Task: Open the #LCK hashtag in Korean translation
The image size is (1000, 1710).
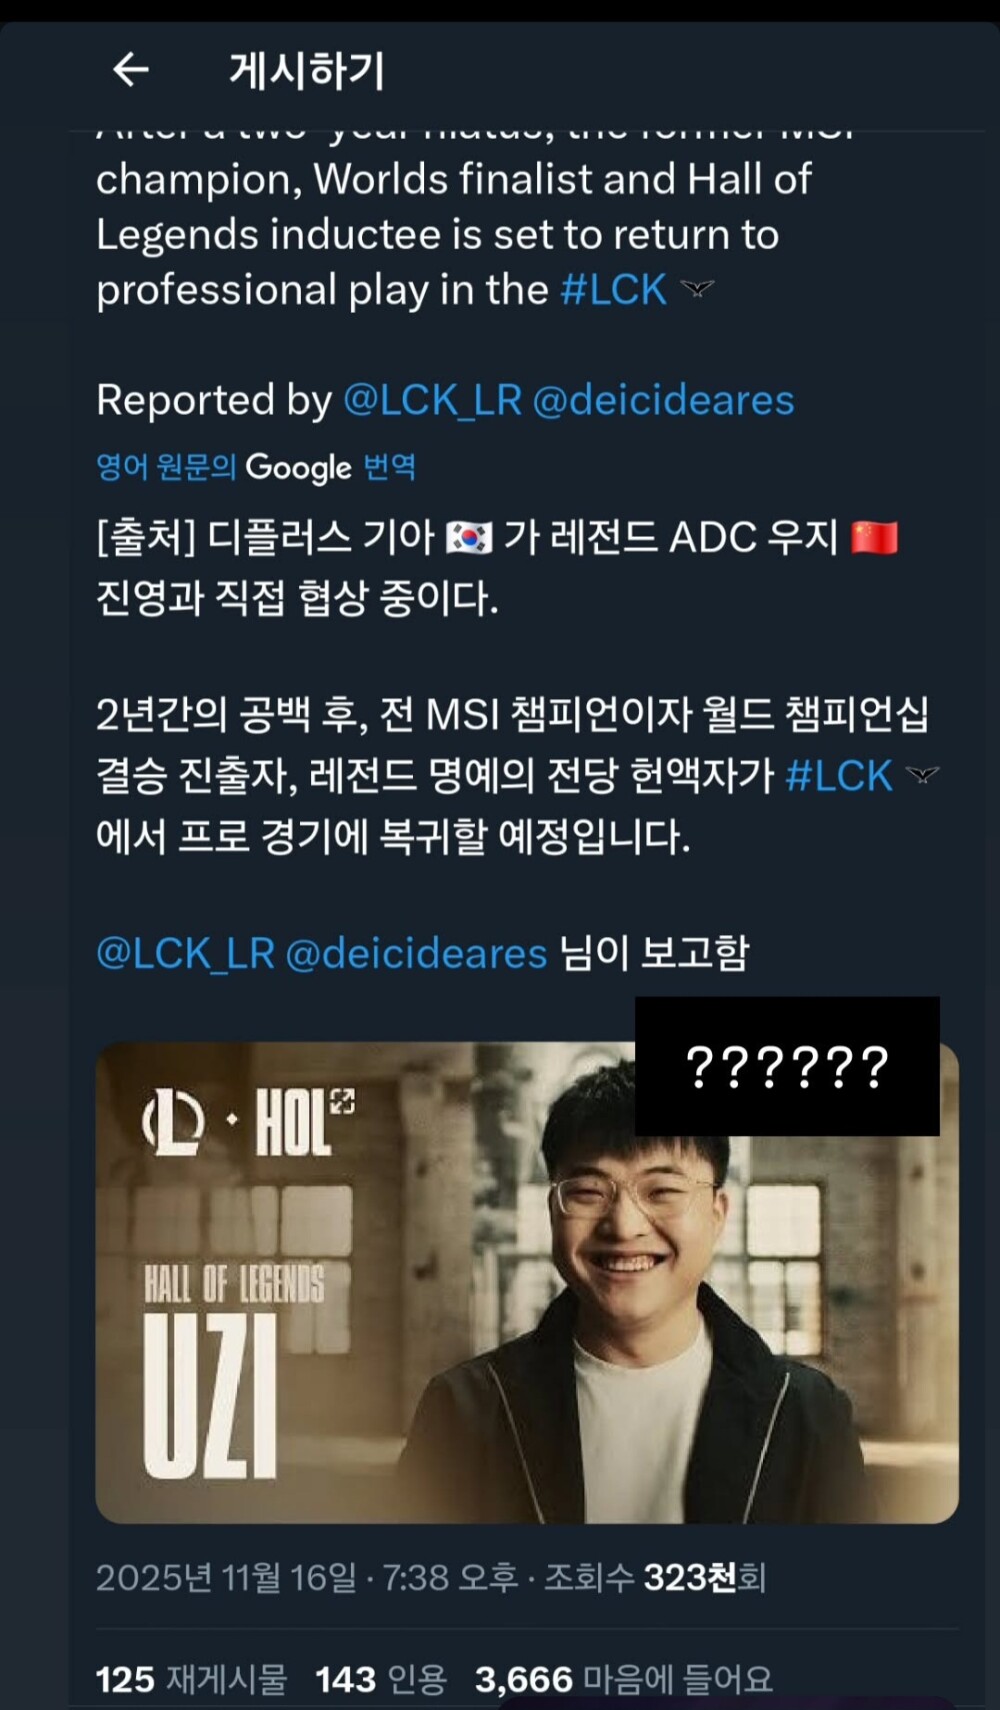Action: 839,776
